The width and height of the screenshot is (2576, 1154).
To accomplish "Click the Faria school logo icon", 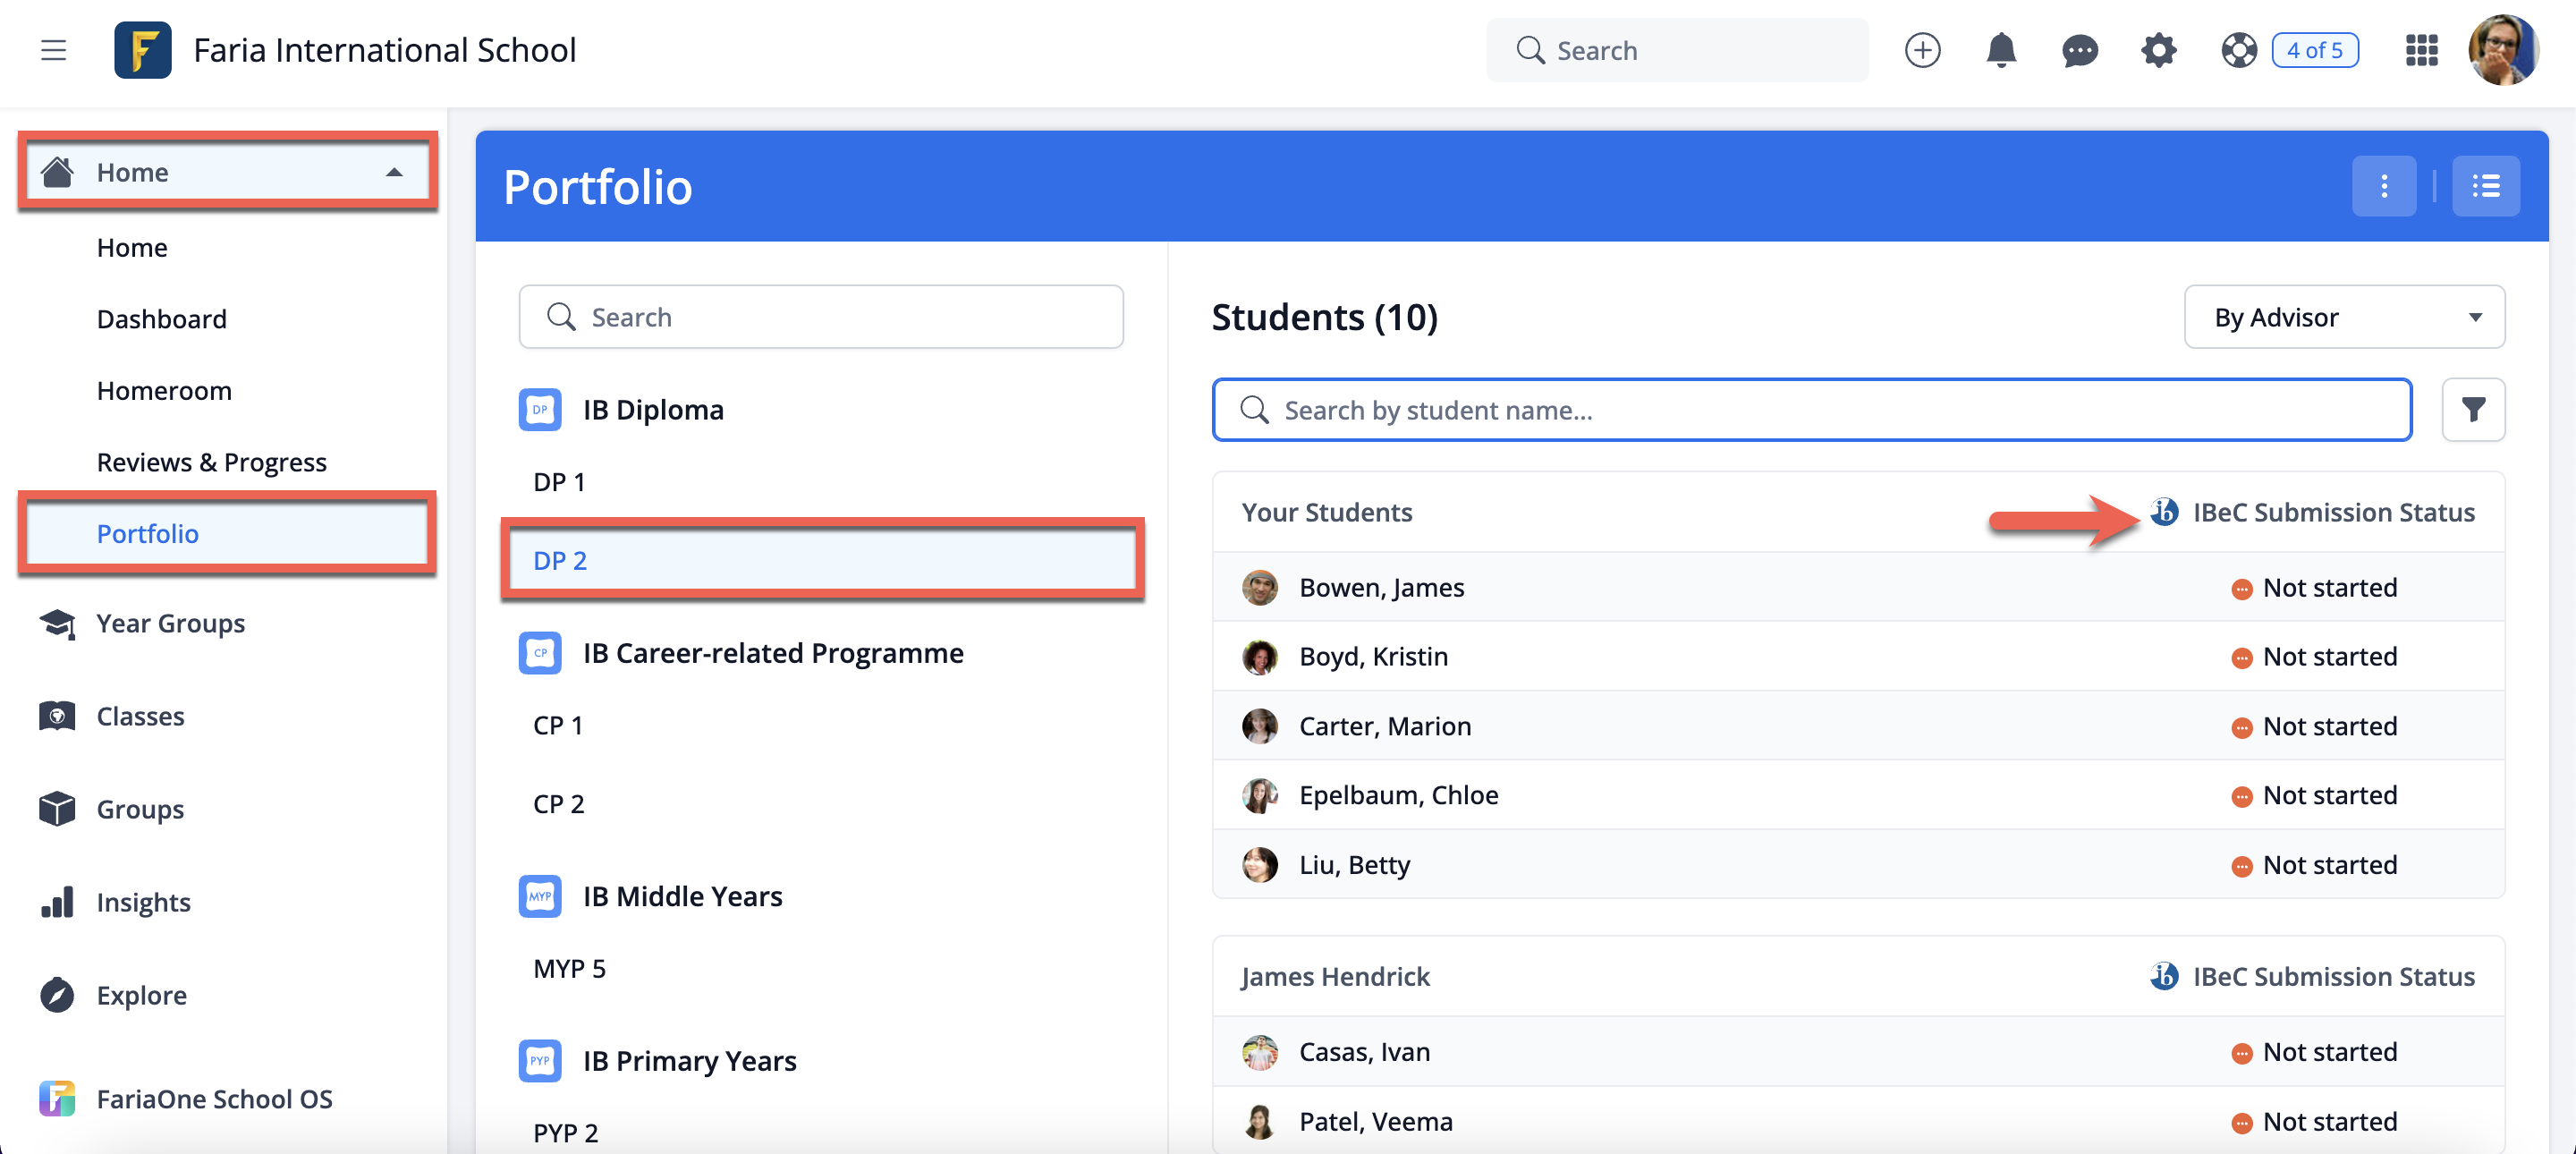I will tap(142, 50).
